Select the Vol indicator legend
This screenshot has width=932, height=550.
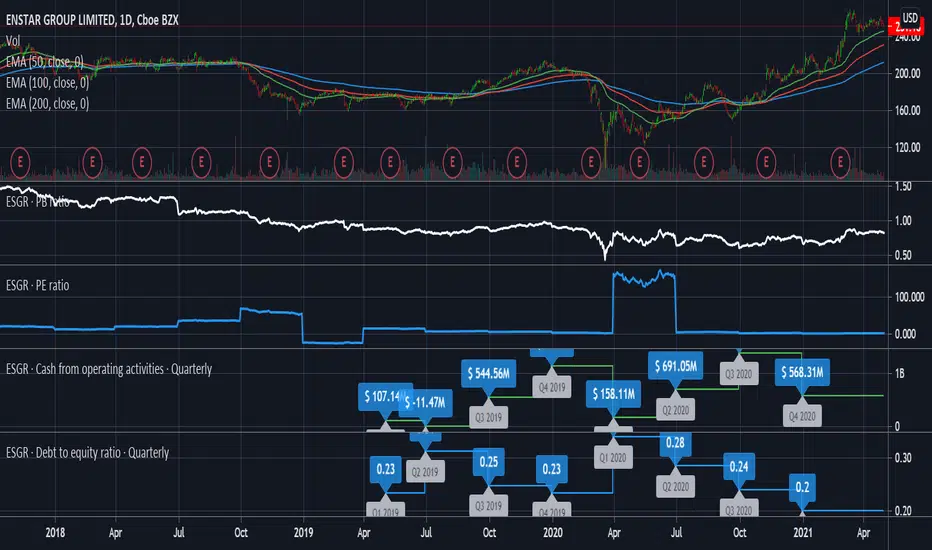[x=13, y=41]
